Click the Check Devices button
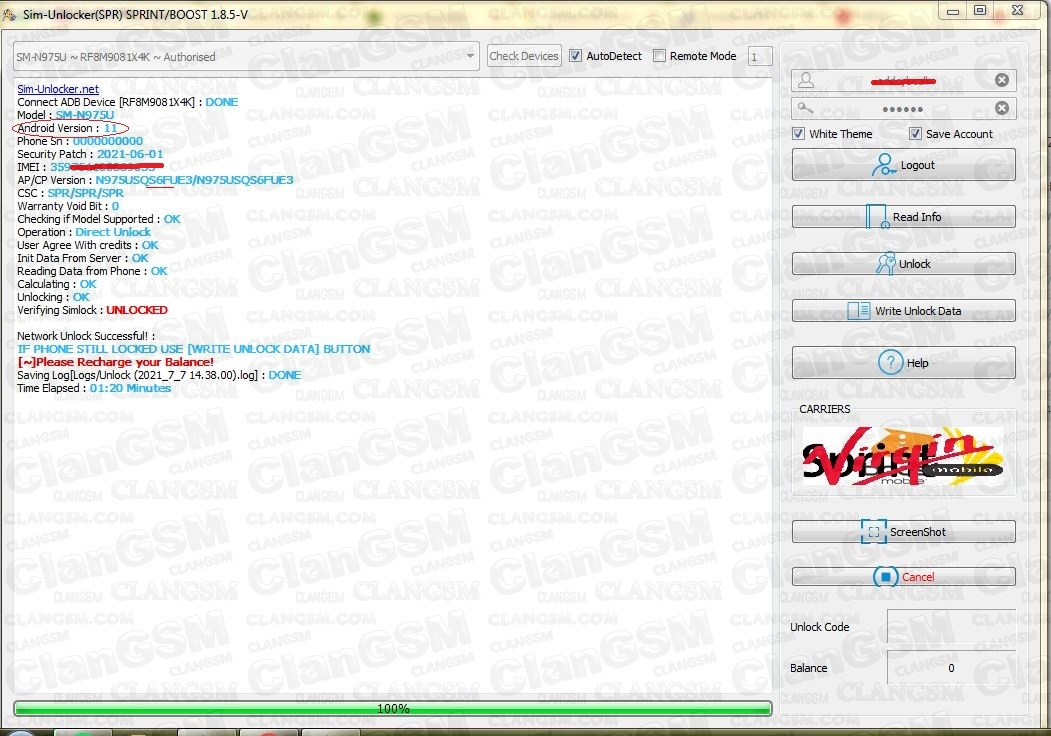The height and width of the screenshot is (736, 1051). coord(523,56)
